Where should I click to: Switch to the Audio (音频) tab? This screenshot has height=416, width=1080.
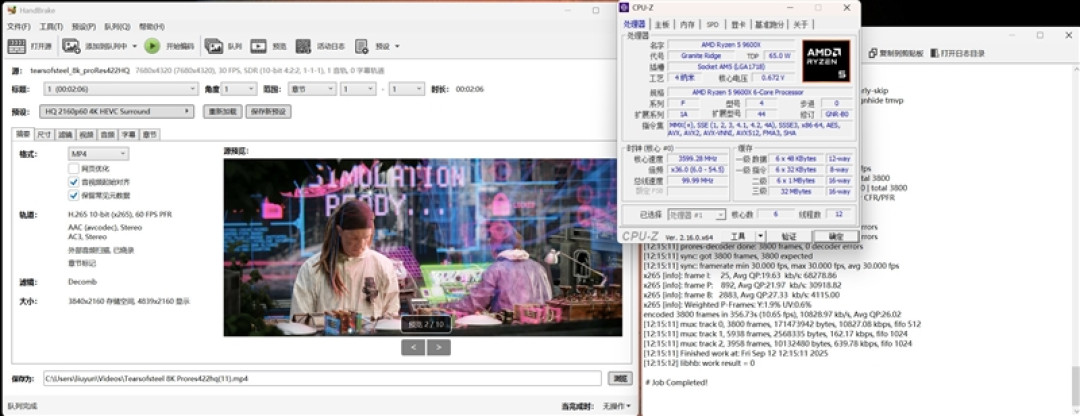107,134
